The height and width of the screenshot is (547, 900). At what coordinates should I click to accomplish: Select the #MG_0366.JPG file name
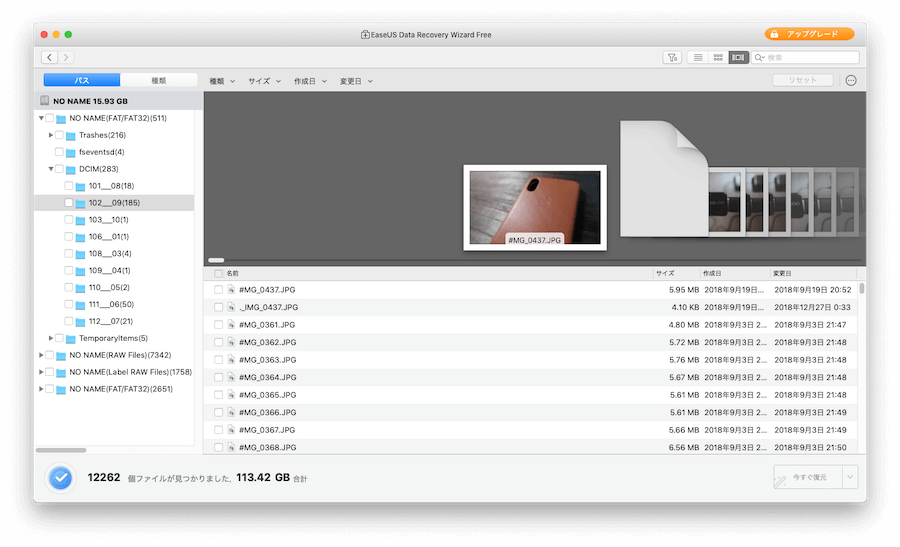pos(267,413)
